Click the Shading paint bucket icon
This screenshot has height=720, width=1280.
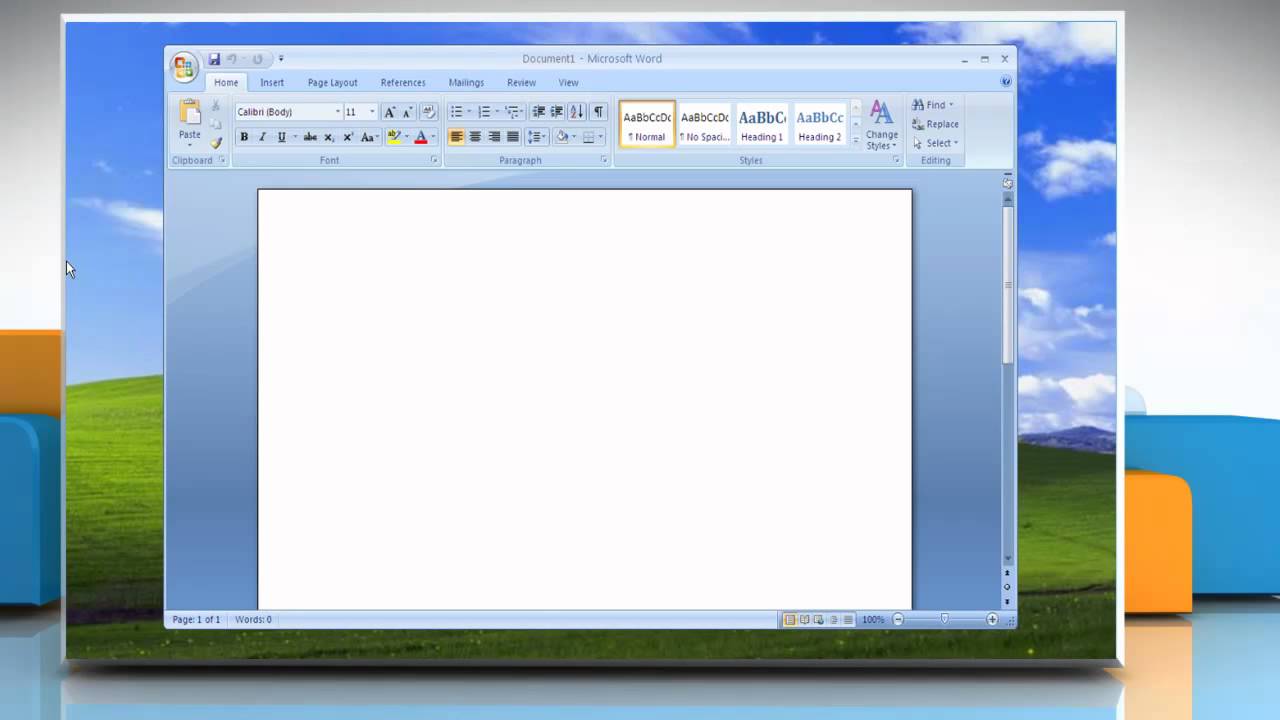[x=562, y=137]
